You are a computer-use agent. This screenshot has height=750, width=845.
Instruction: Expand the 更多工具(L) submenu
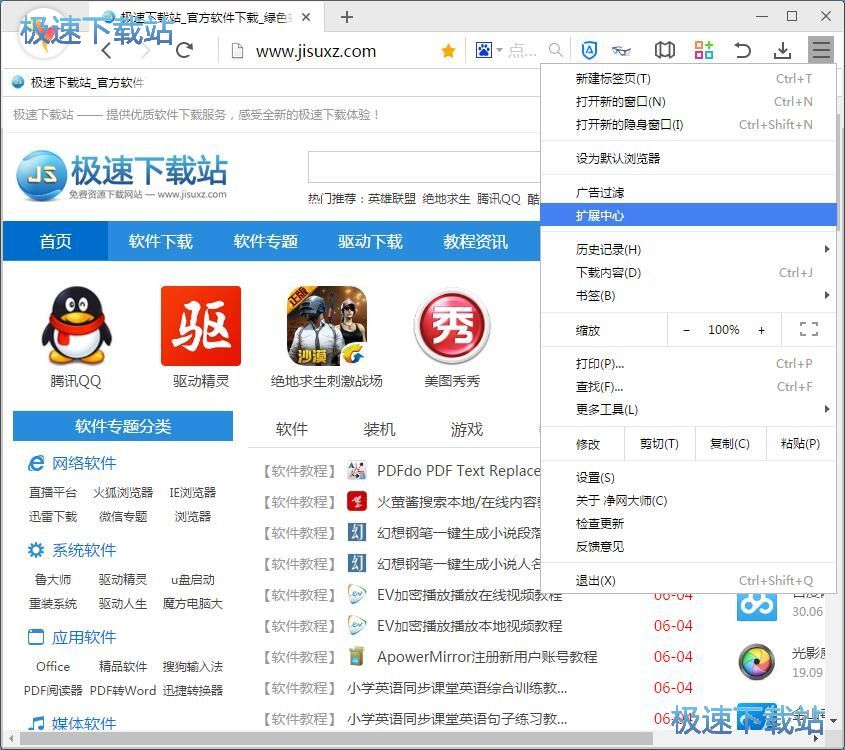(x=688, y=409)
